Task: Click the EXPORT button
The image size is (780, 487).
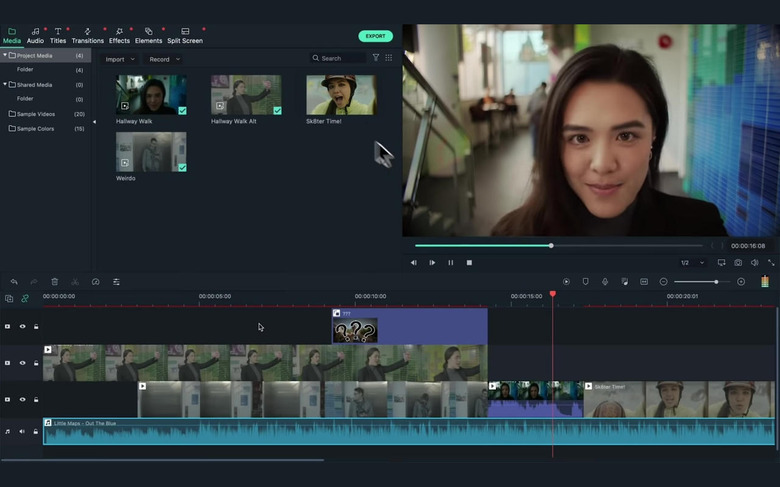Action: [x=376, y=36]
